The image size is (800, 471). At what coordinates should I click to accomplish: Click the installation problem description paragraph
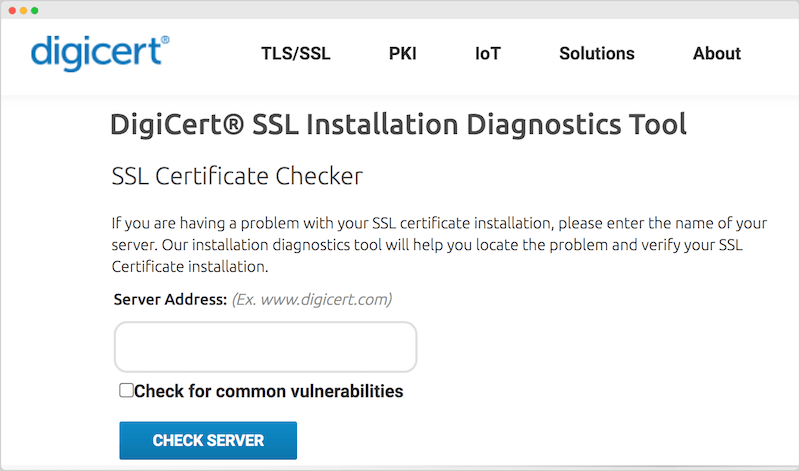tap(439, 245)
